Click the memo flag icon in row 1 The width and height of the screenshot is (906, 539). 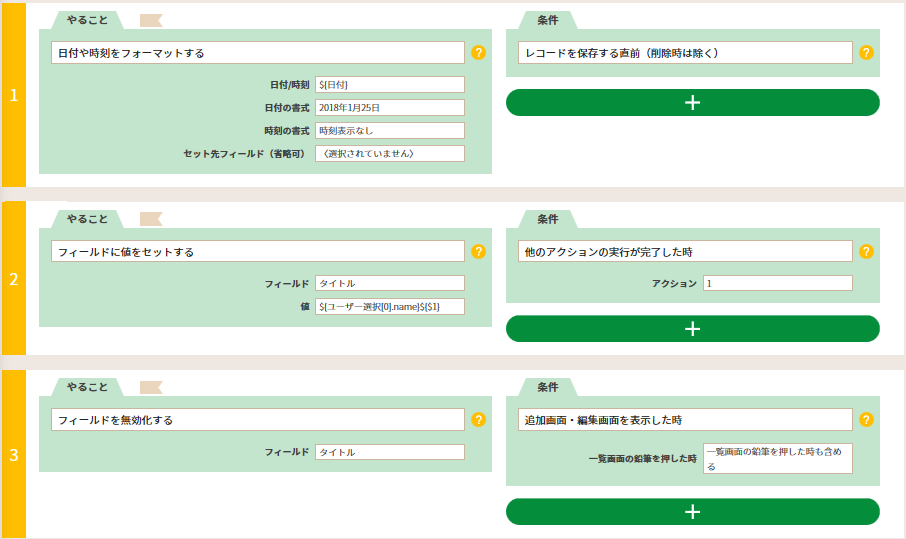click(x=151, y=21)
